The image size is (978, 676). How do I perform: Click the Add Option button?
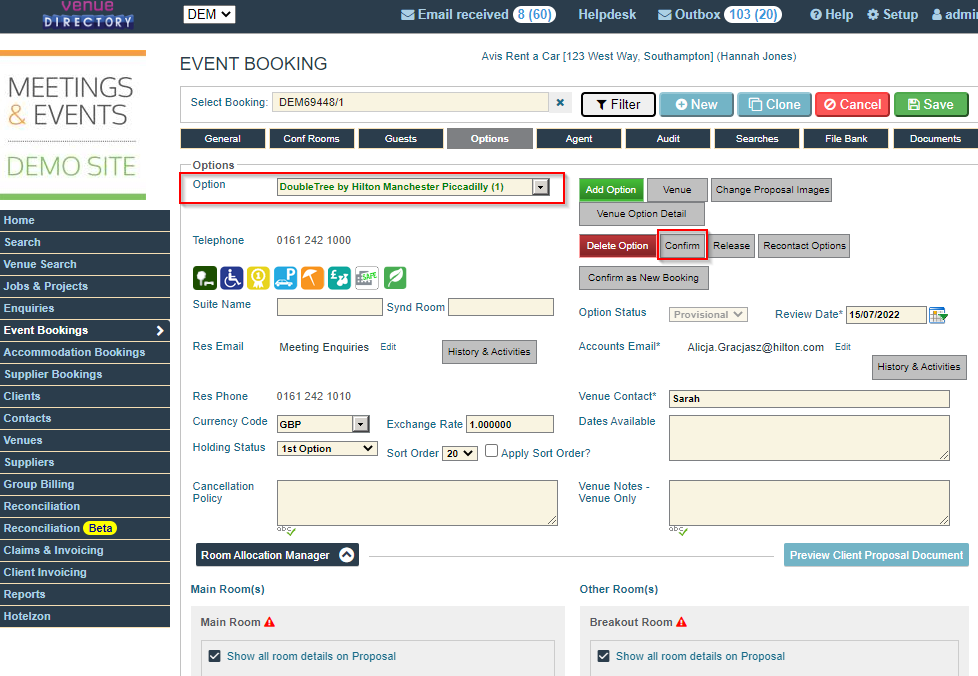pos(611,190)
